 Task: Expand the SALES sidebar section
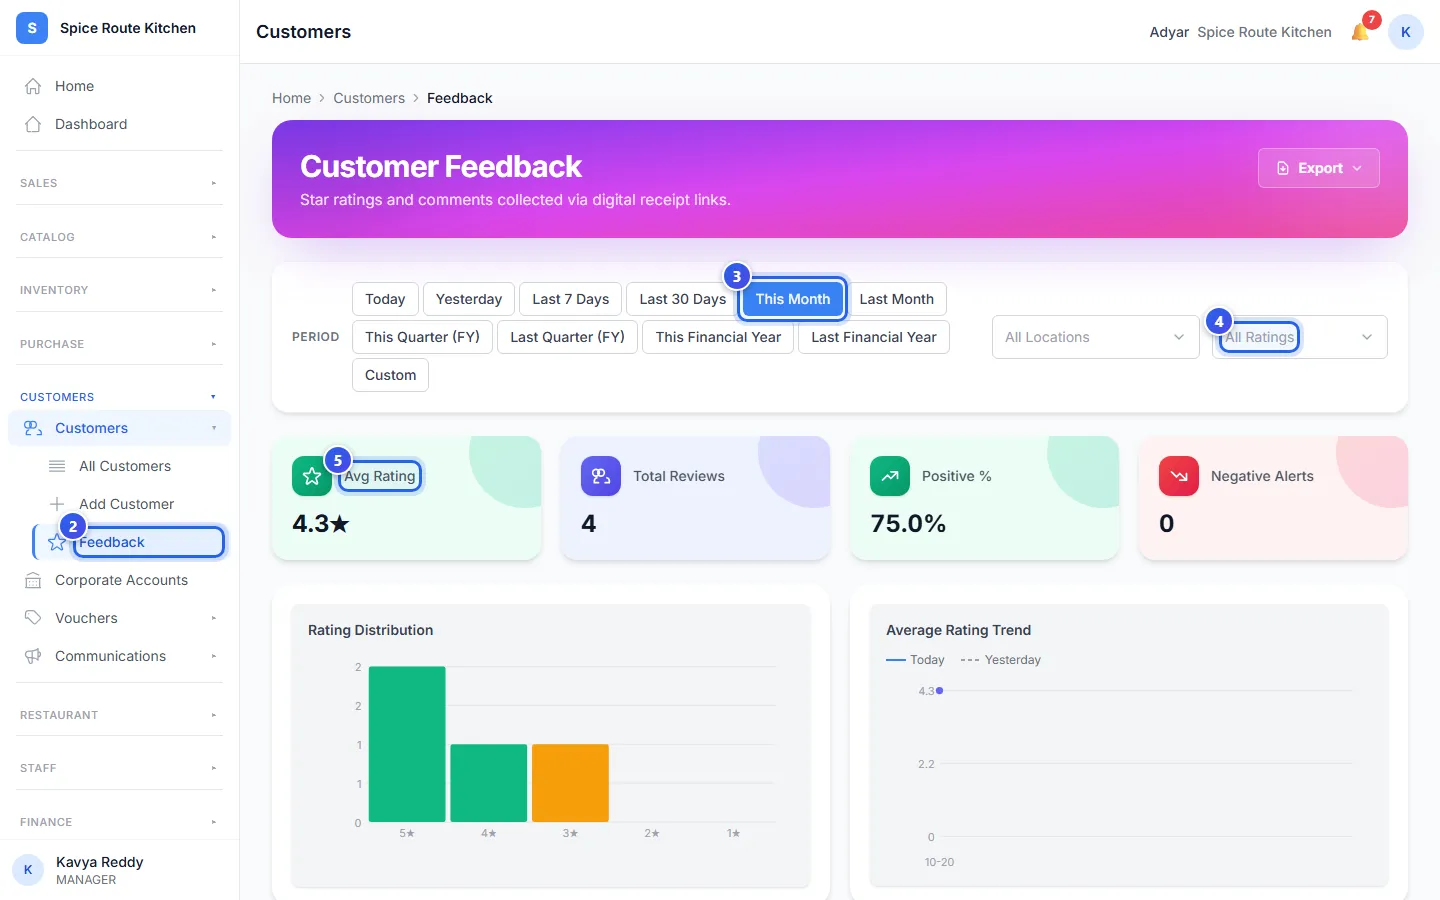[120, 183]
